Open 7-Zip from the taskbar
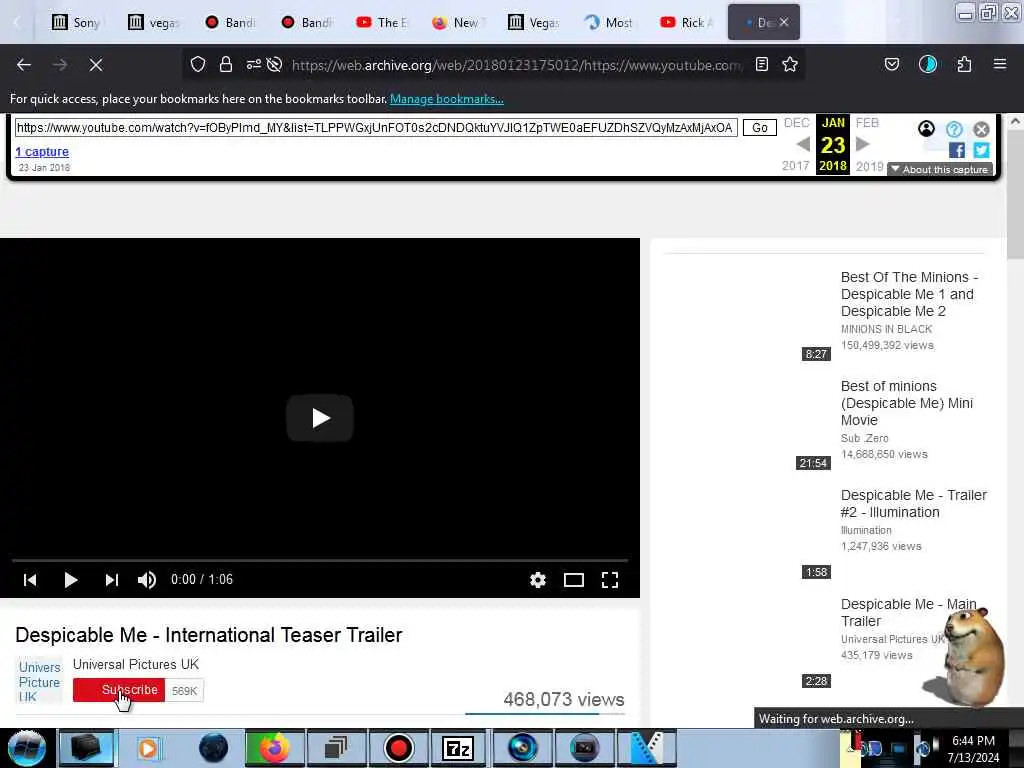The width and height of the screenshot is (1024, 768). 457,748
